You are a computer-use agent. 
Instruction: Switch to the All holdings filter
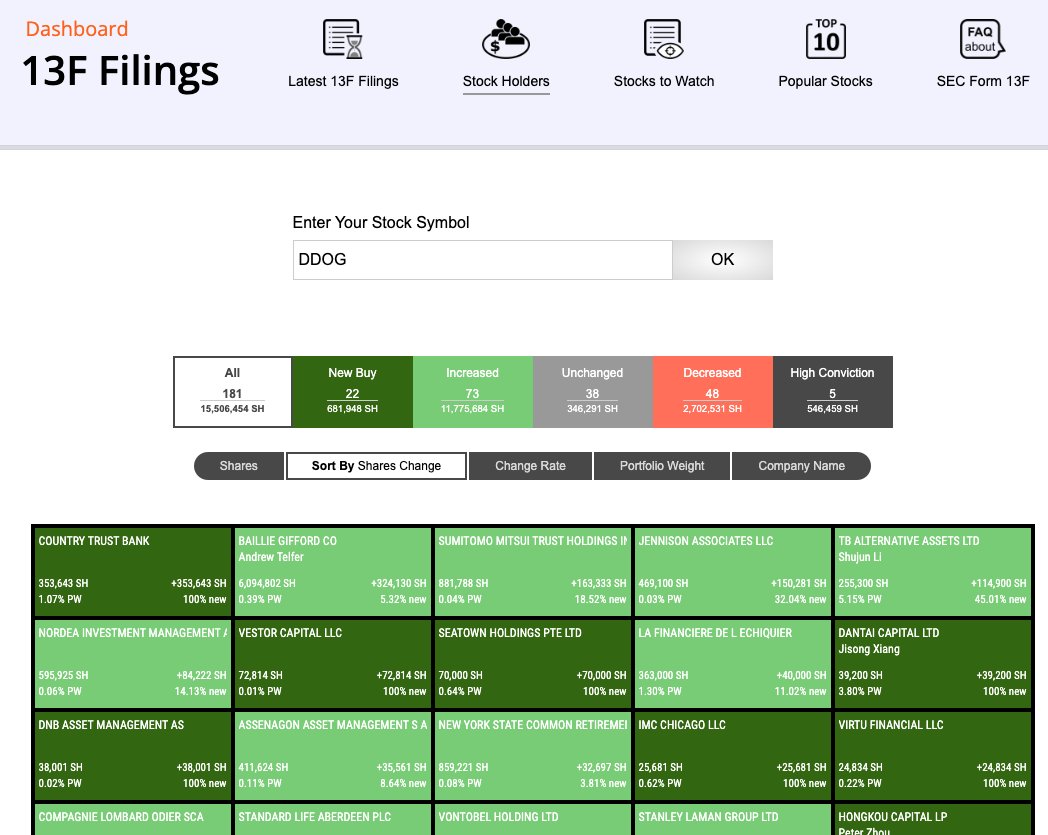232,391
